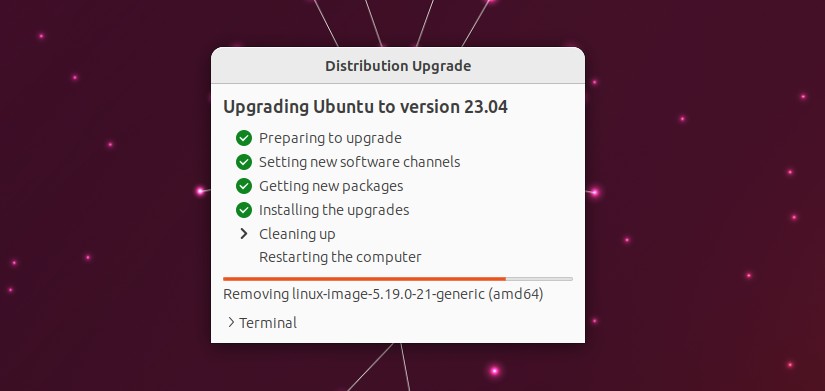Viewport: 825px width, 391px height.
Task: Click green checkmark beside Getting new packages
Action: pyautogui.click(x=244, y=186)
